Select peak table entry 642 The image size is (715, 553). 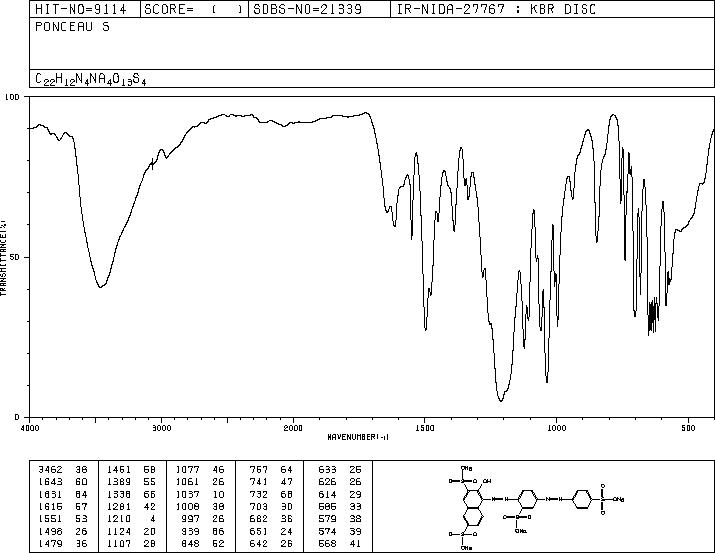(259, 543)
